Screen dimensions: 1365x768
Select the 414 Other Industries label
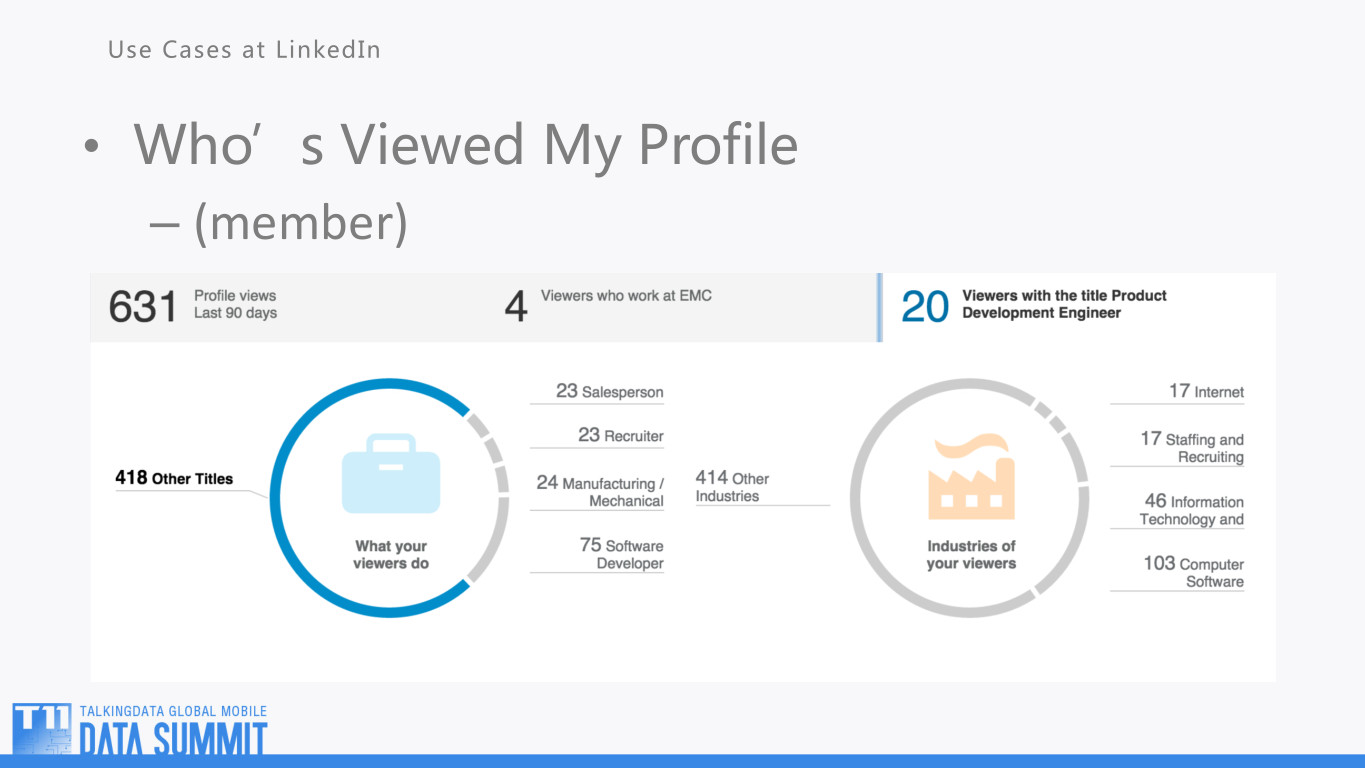click(x=733, y=487)
